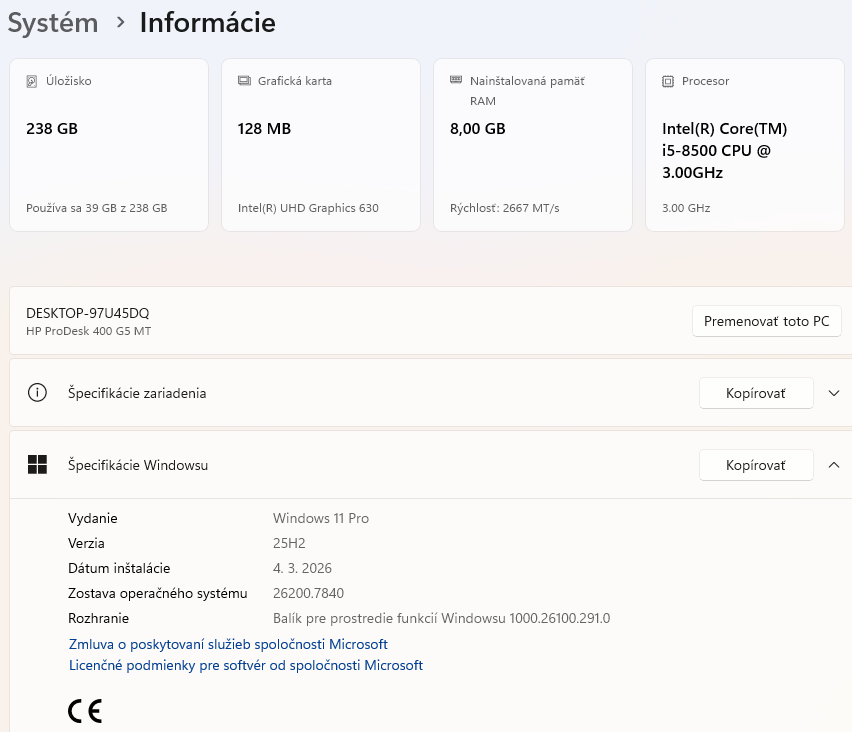Open the Grafická karta 128 MB card

tap(321, 145)
